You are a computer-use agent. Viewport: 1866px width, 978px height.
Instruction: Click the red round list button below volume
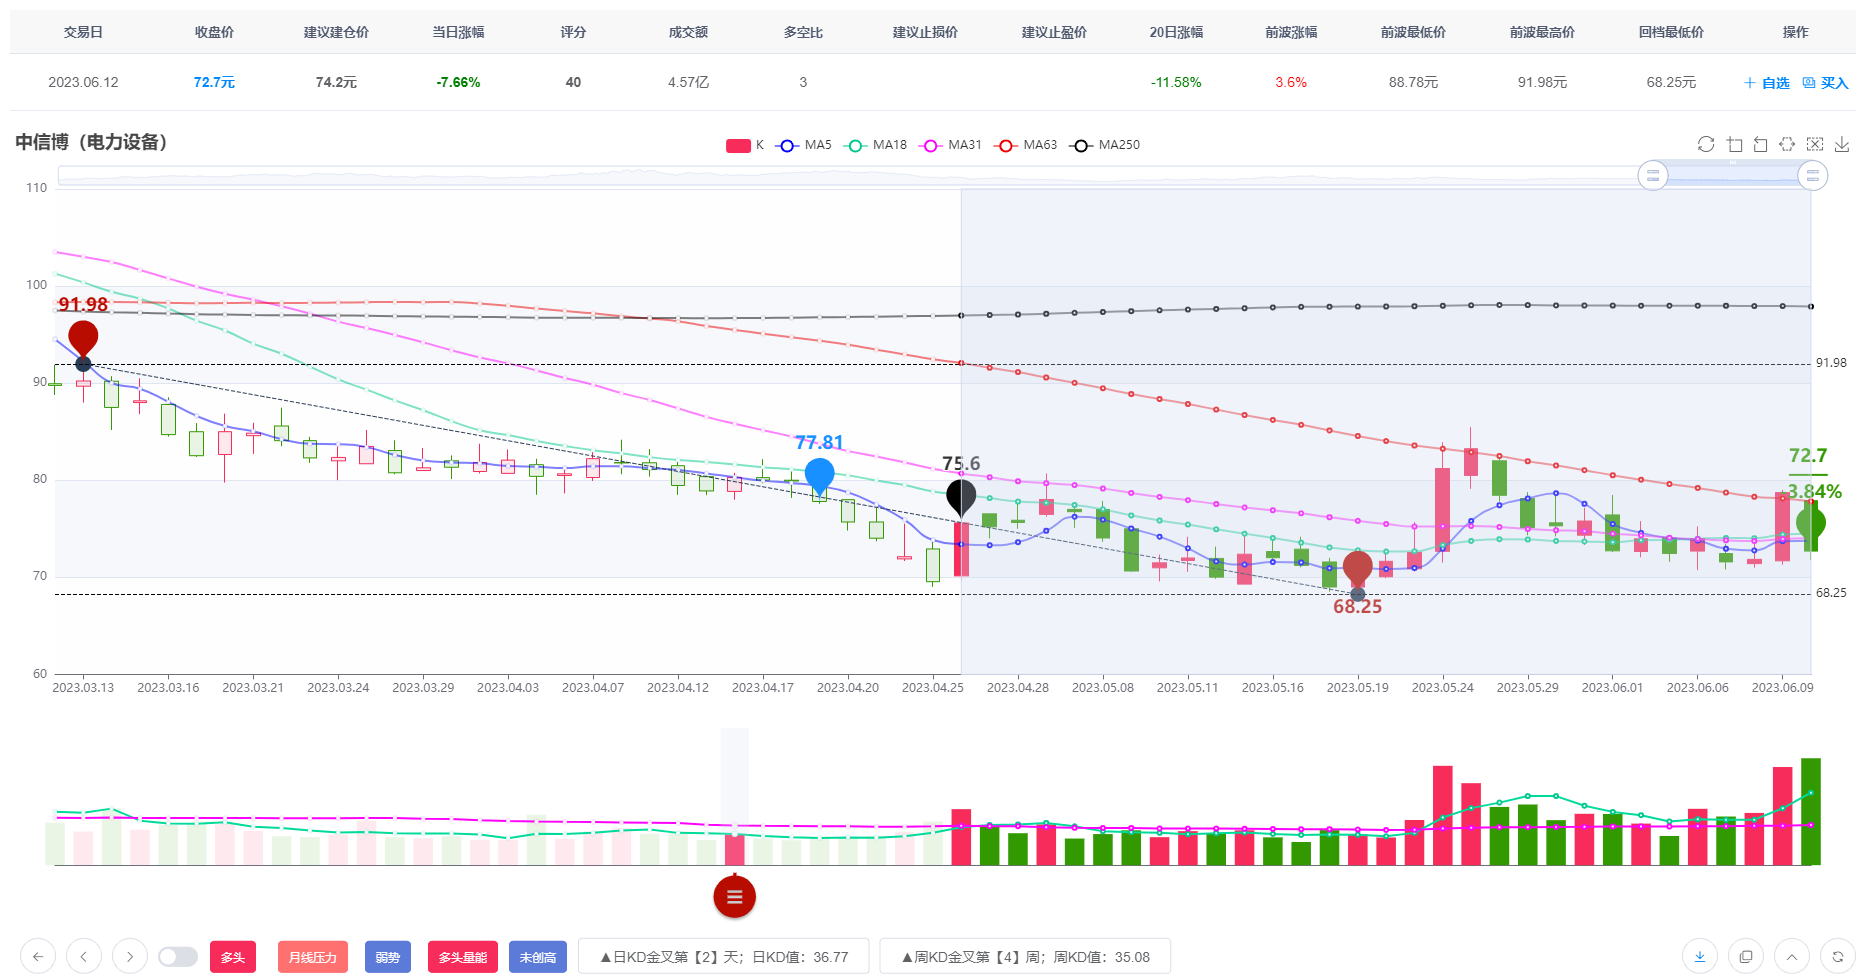tap(735, 896)
